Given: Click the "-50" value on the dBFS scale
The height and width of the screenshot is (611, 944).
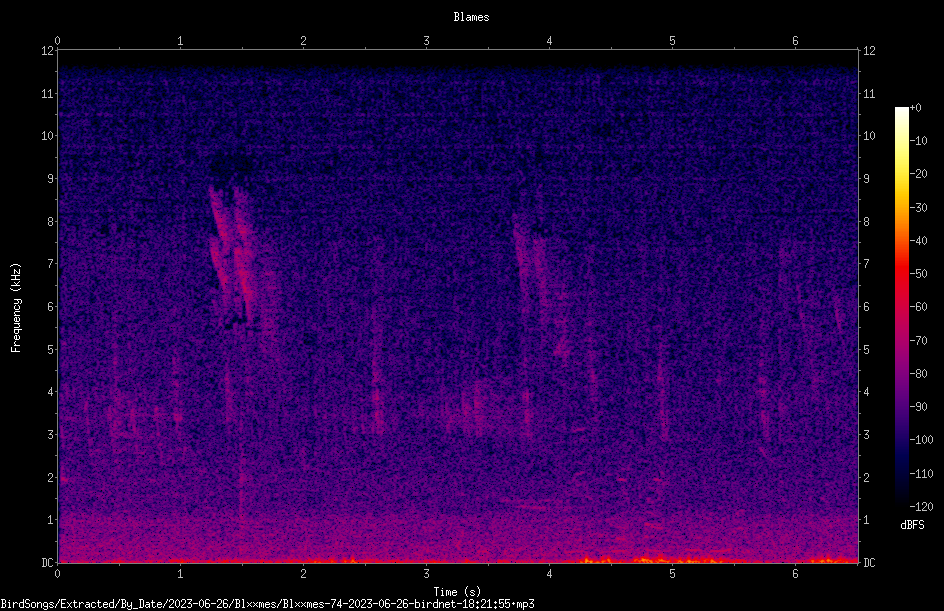Looking at the screenshot, I should [918, 274].
